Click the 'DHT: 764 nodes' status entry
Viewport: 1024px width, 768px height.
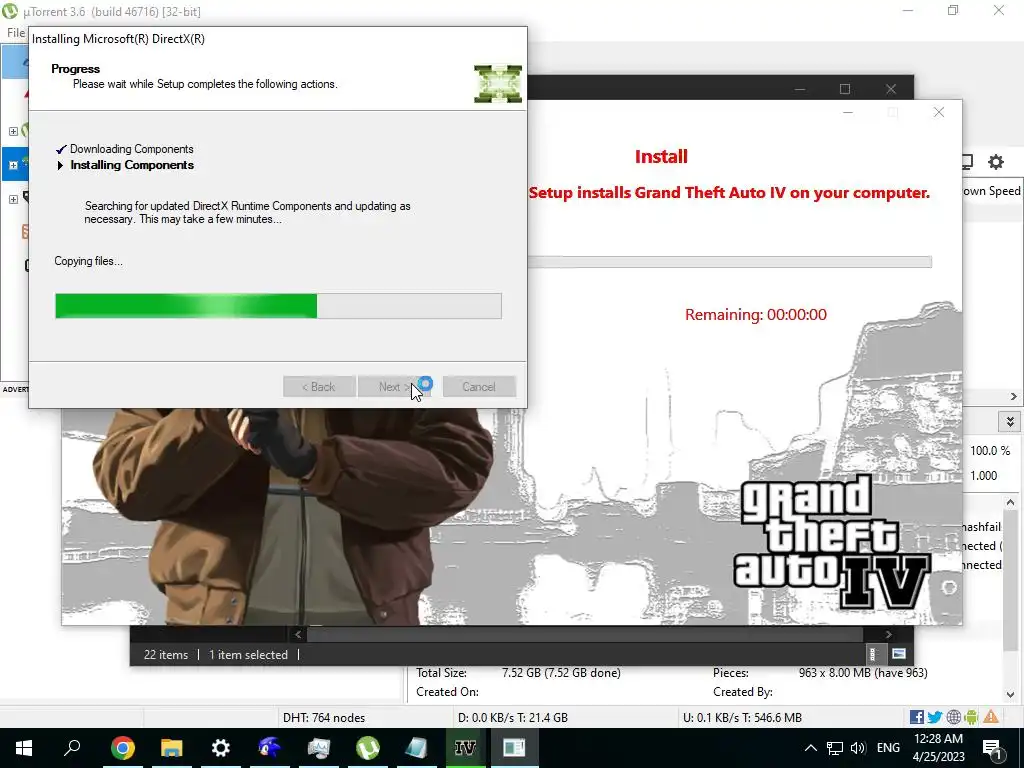pyautogui.click(x=324, y=717)
